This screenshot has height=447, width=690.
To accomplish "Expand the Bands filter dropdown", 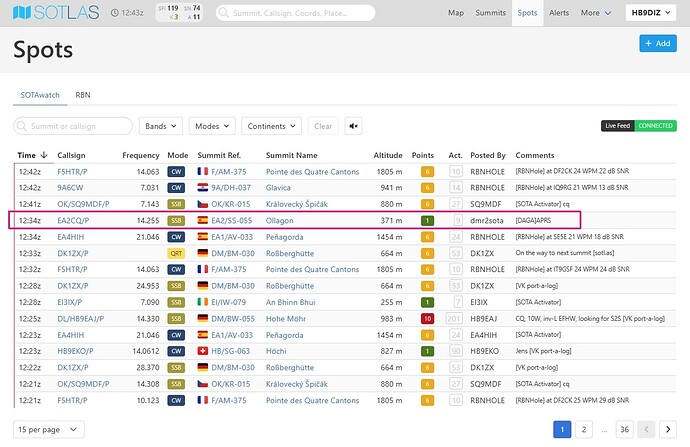I will point(161,127).
